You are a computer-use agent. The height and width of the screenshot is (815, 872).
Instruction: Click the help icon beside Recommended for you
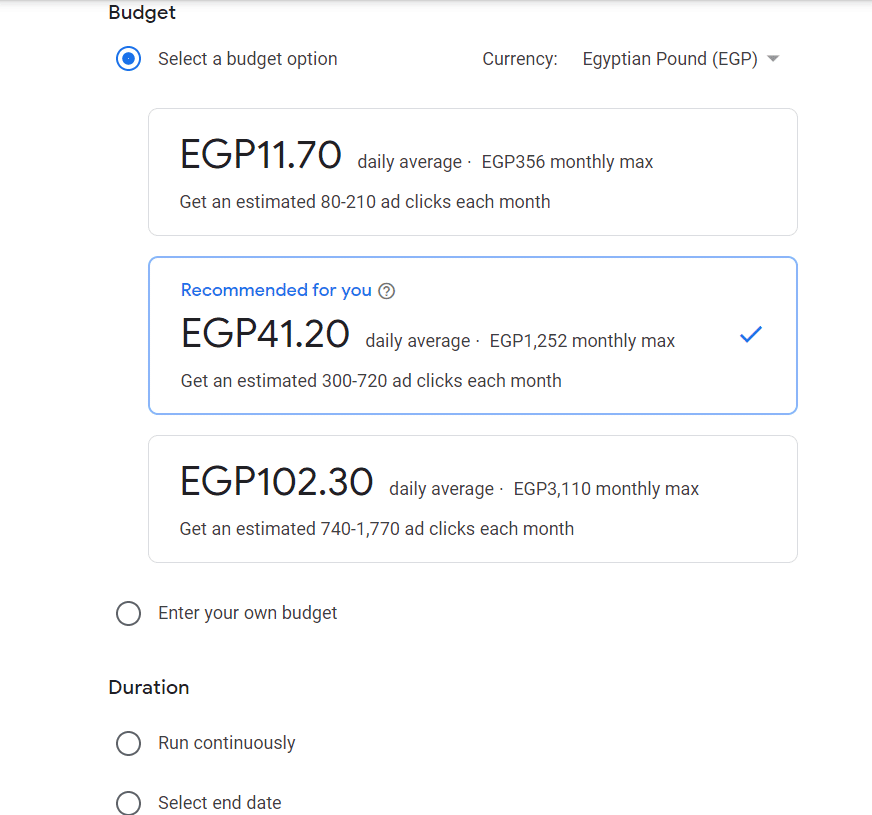[387, 291]
